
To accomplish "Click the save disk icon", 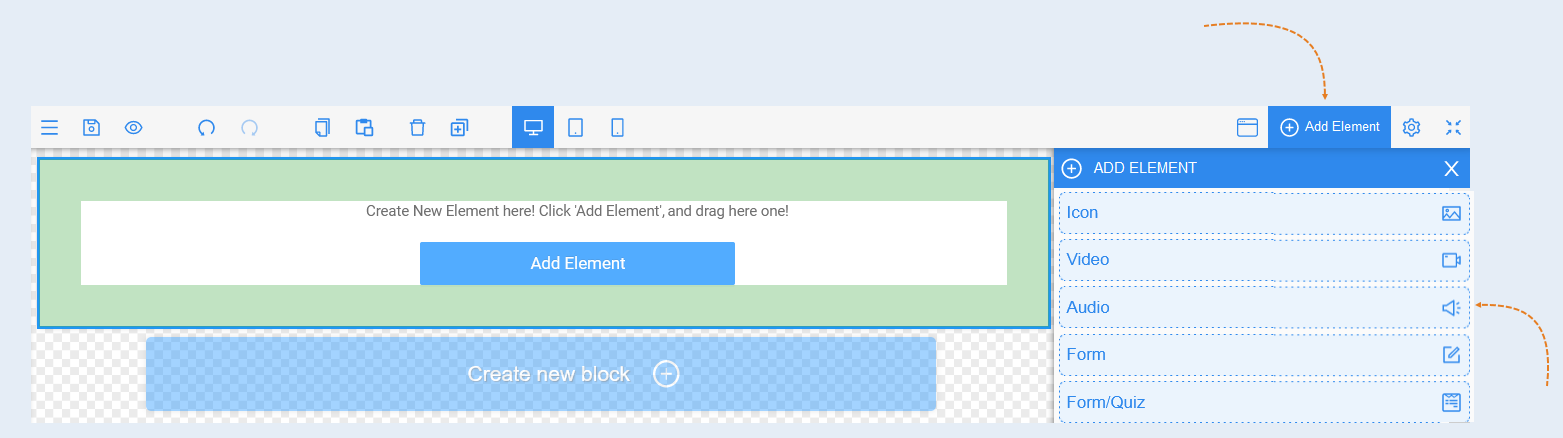I will point(91,127).
